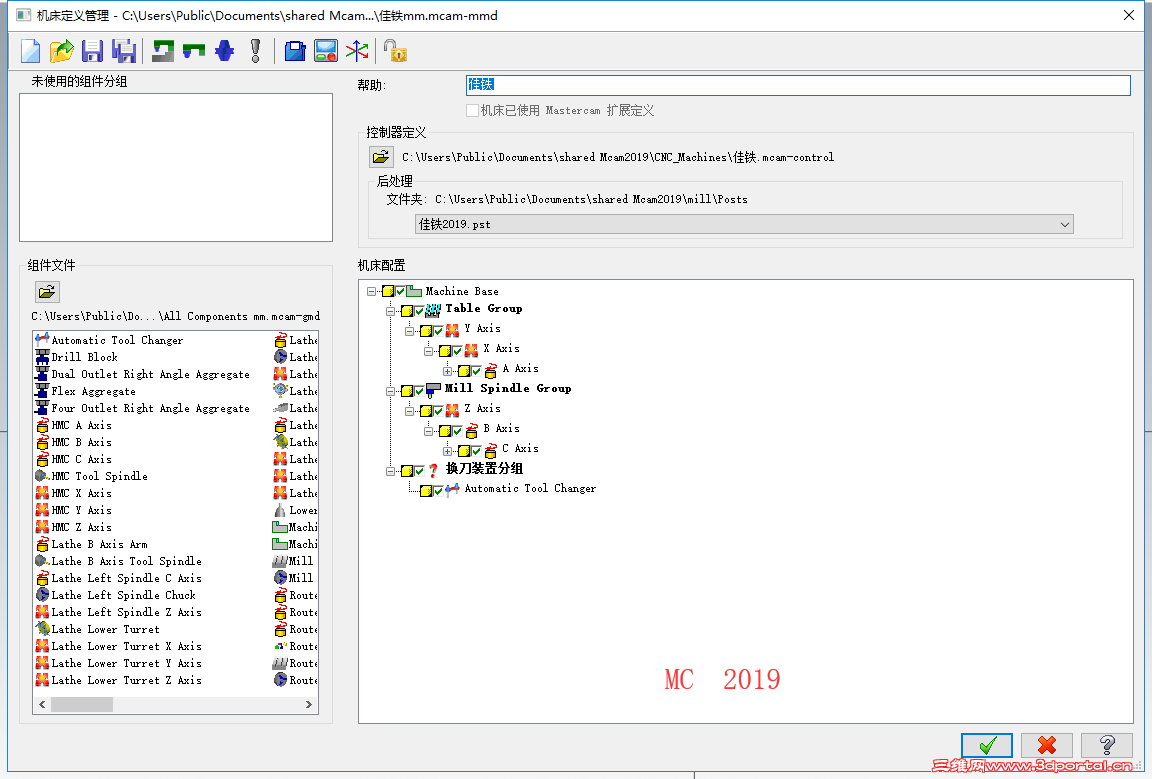Select the green mill machine type icon
Screen dimensions: 1152x779
[x=163, y=51]
